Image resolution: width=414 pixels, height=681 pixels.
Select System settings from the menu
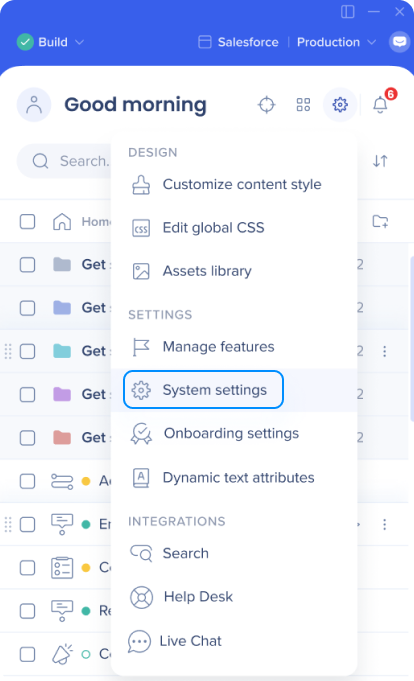203,390
